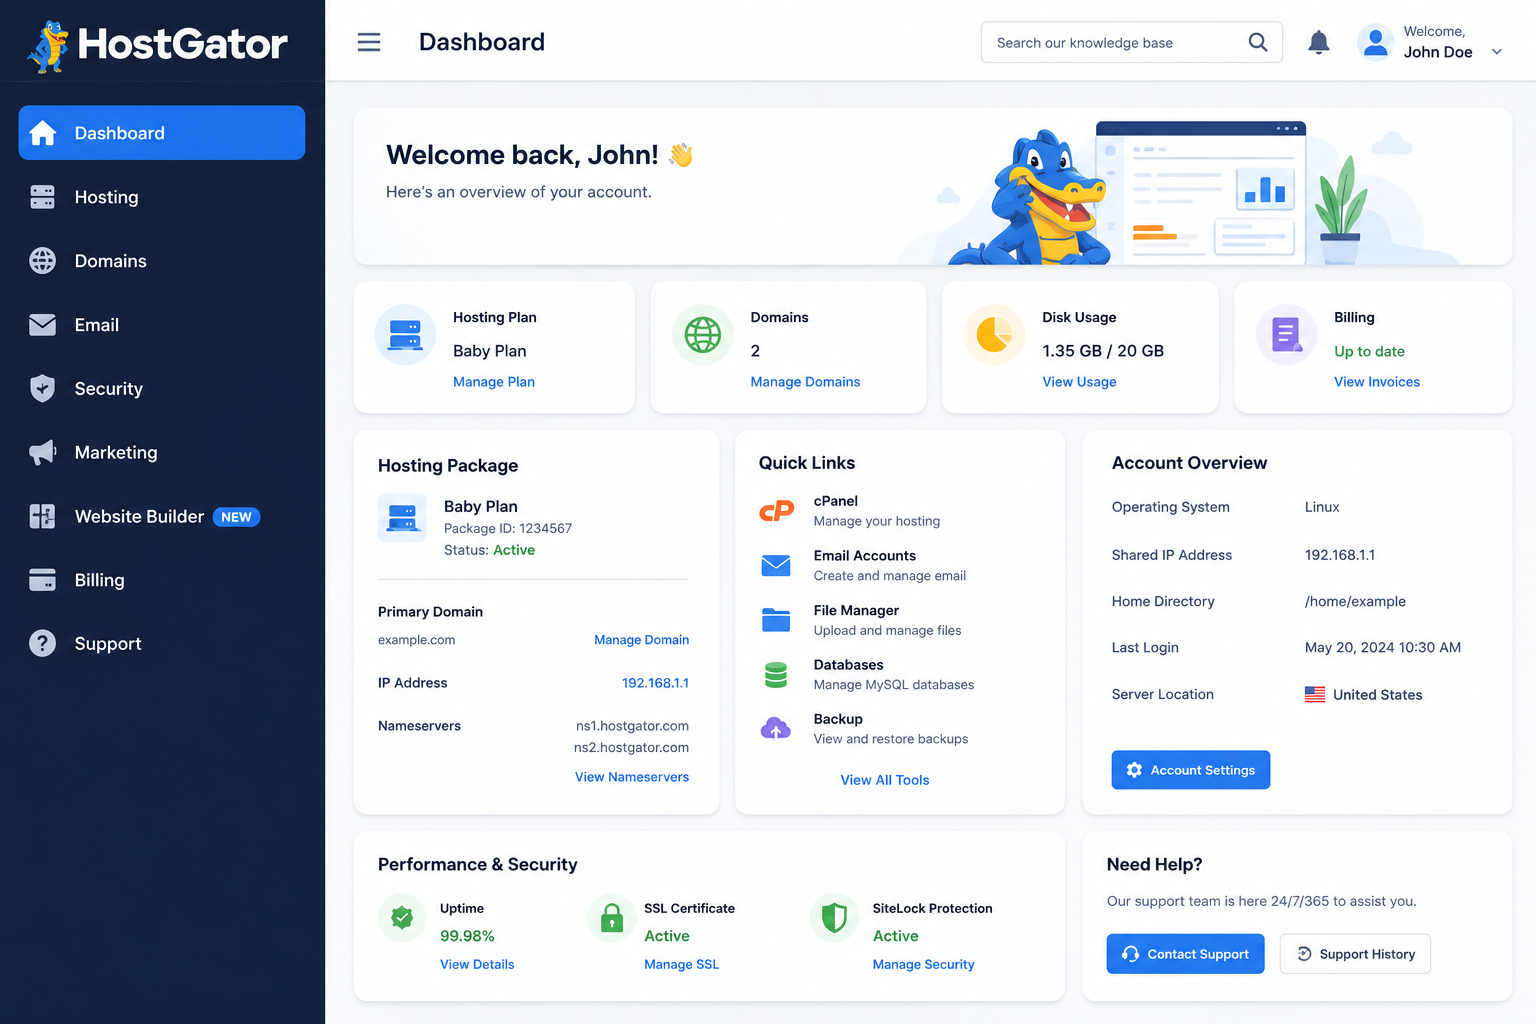The height and width of the screenshot is (1024, 1536).
Task: Click the Website Builder layout icon
Action: 42,516
